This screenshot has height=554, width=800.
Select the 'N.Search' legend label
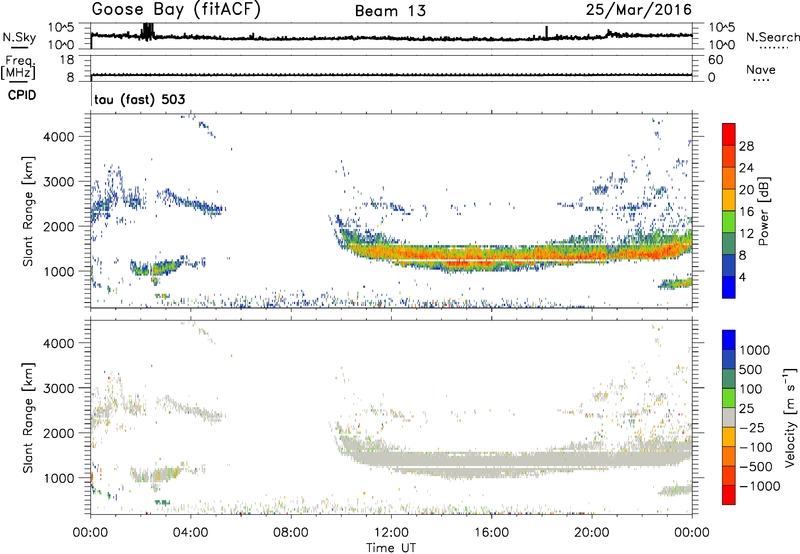(772, 37)
